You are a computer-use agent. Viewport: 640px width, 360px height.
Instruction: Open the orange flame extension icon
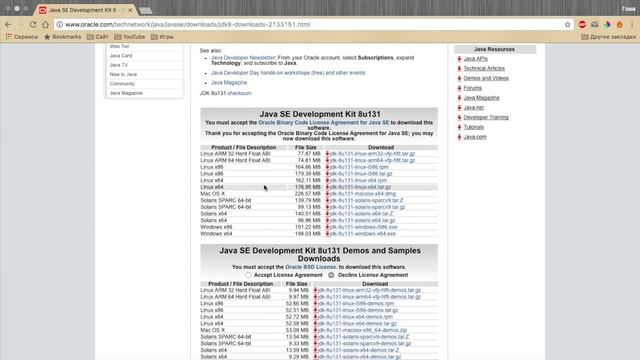(x=620, y=24)
